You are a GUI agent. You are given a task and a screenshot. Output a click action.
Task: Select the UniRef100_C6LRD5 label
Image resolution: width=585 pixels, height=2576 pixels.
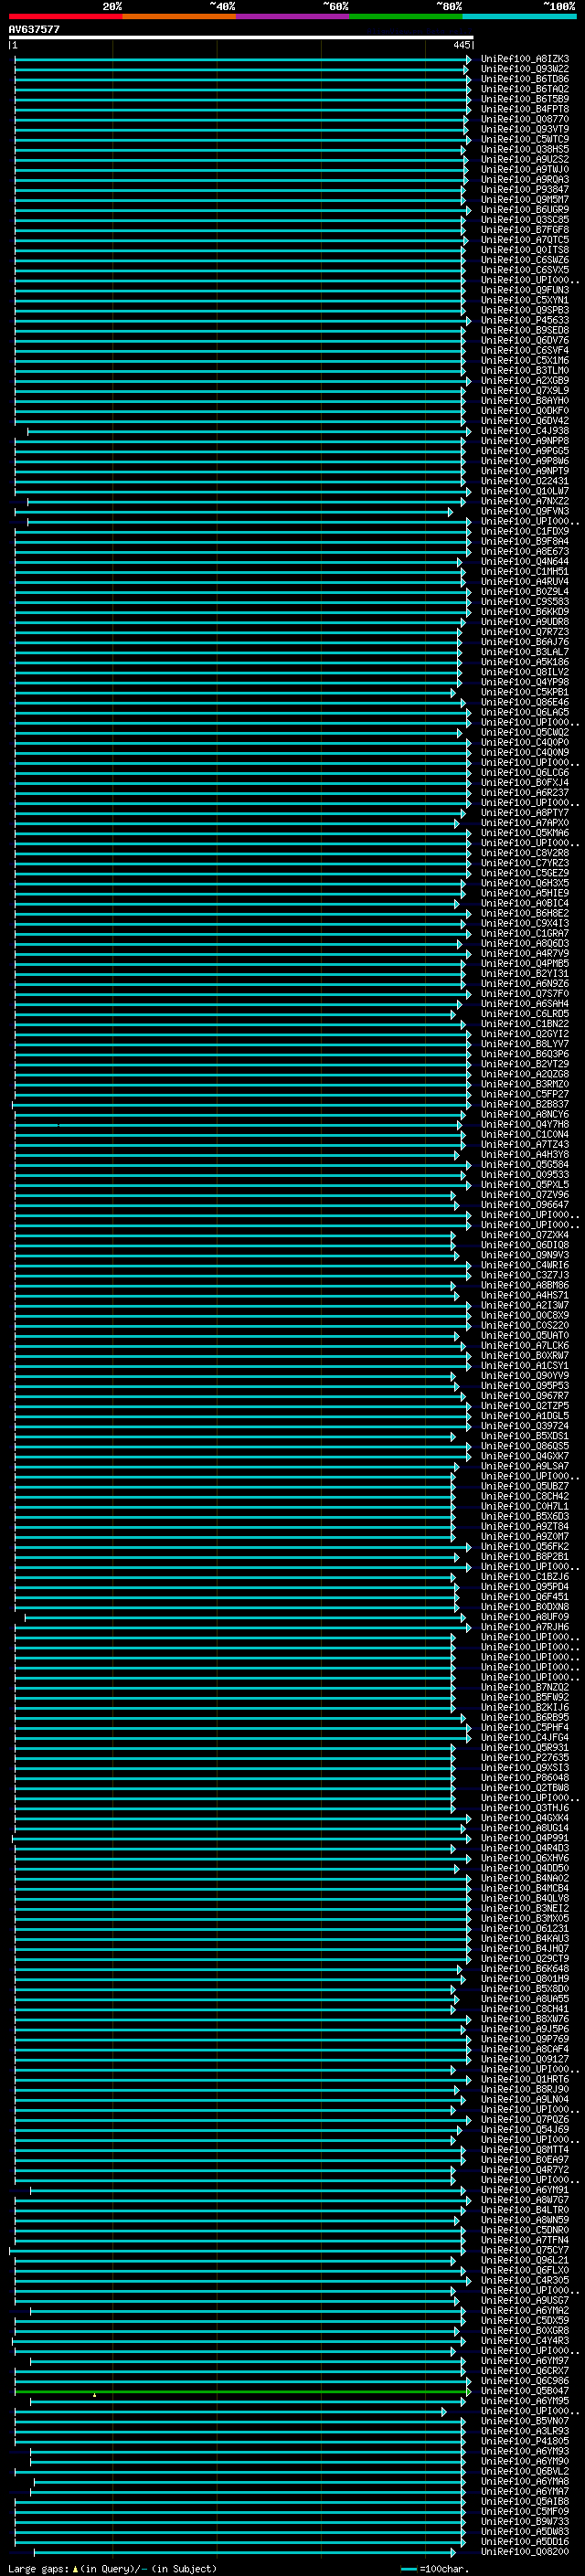point(525,1014)
